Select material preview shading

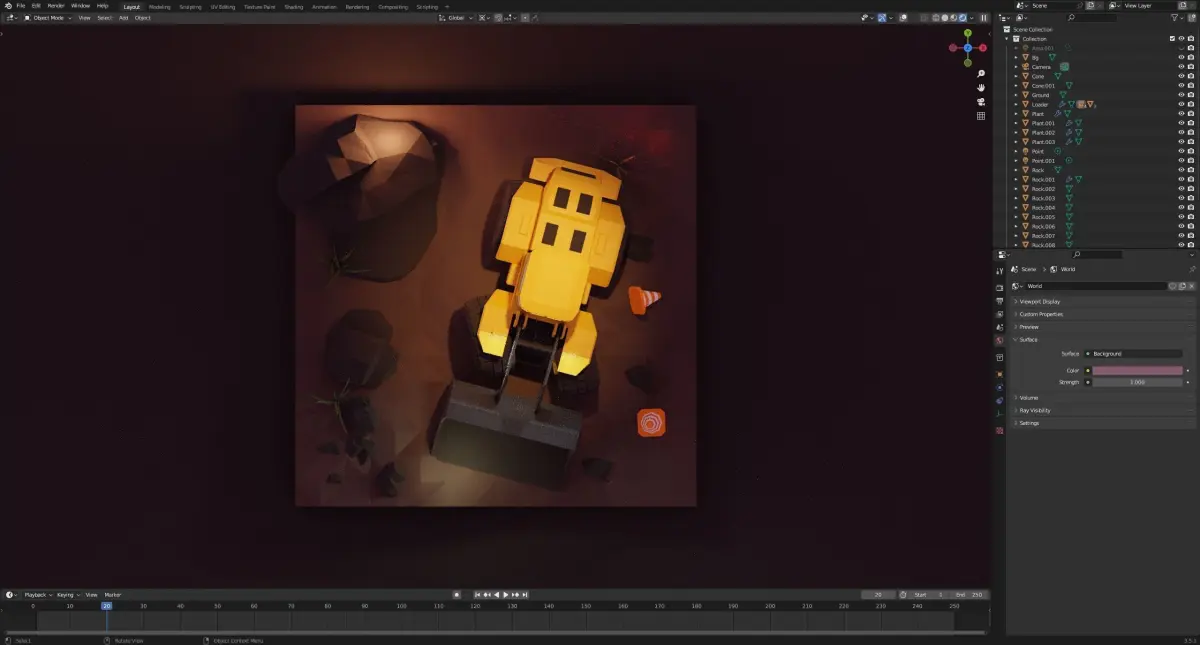point(953,18)
